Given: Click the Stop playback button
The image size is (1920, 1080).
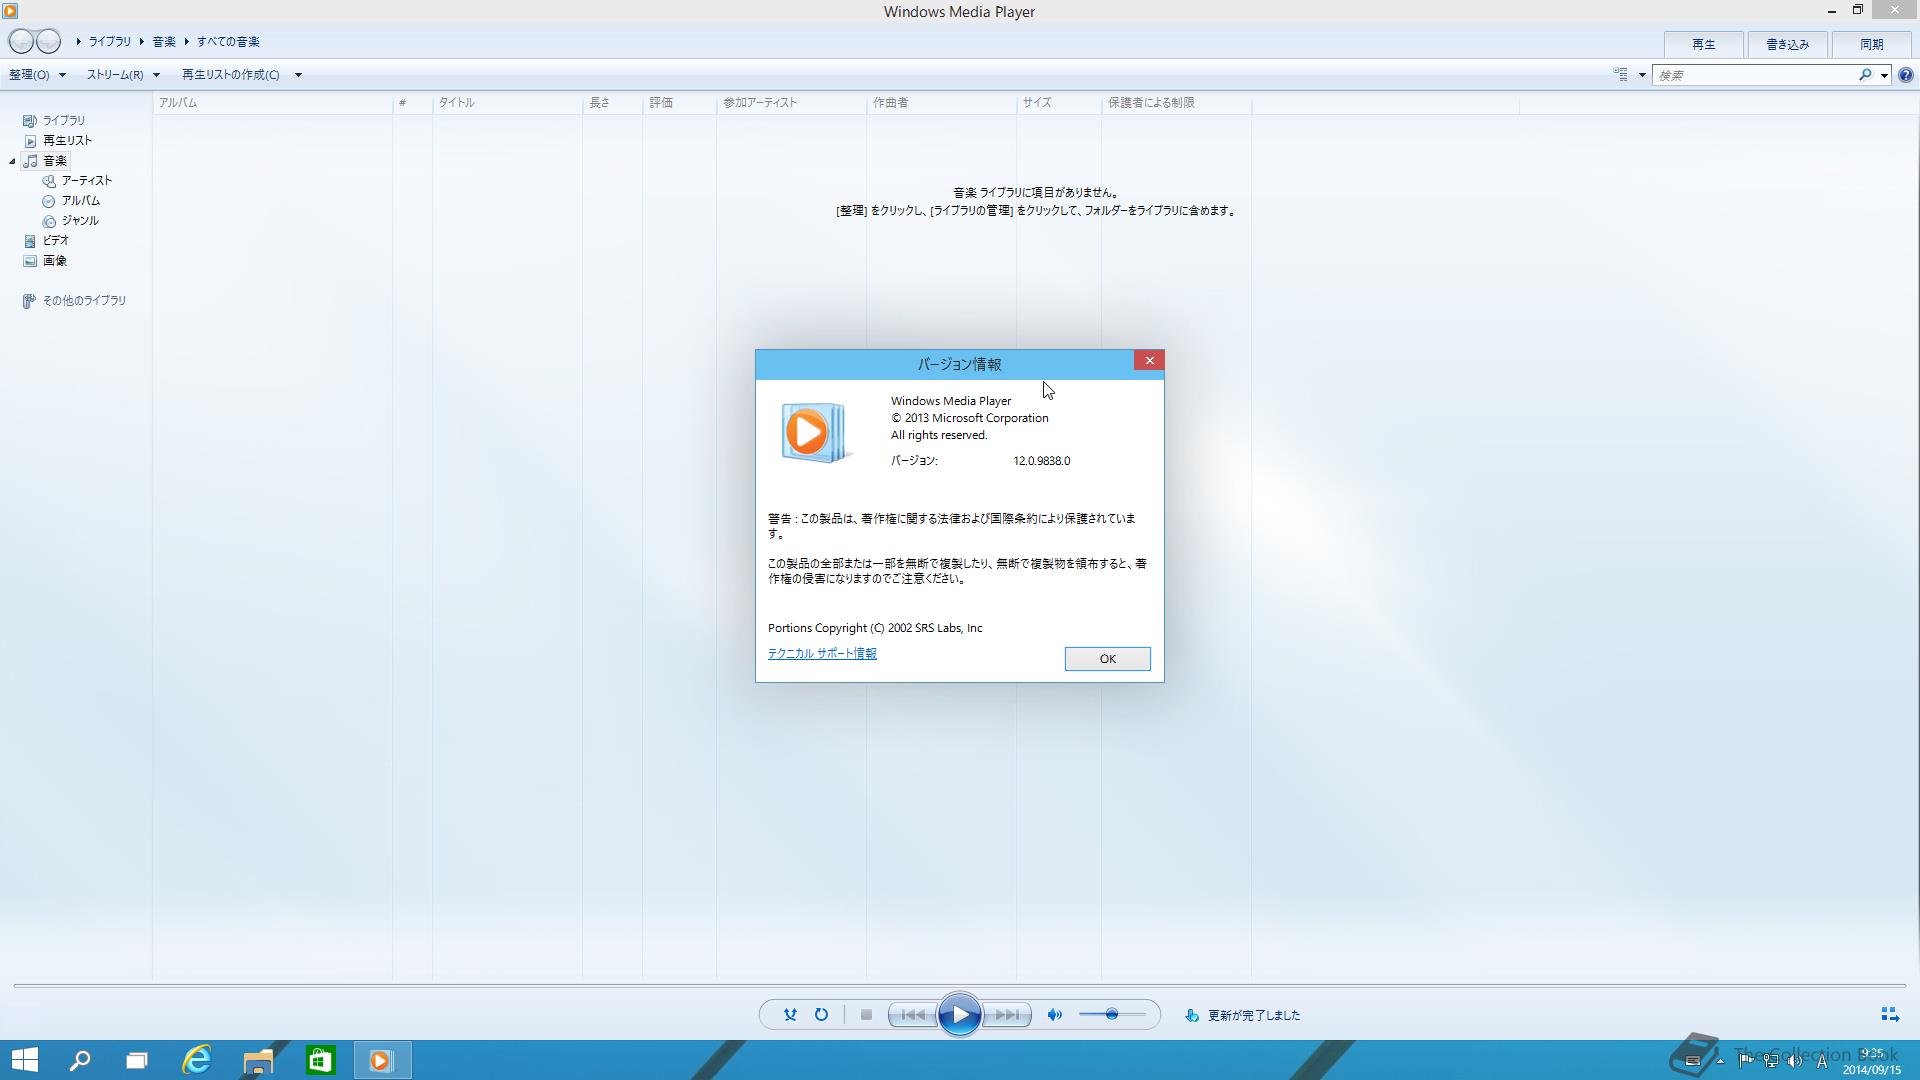Looking at the screenshot, I should click(x=866, y=1015).
